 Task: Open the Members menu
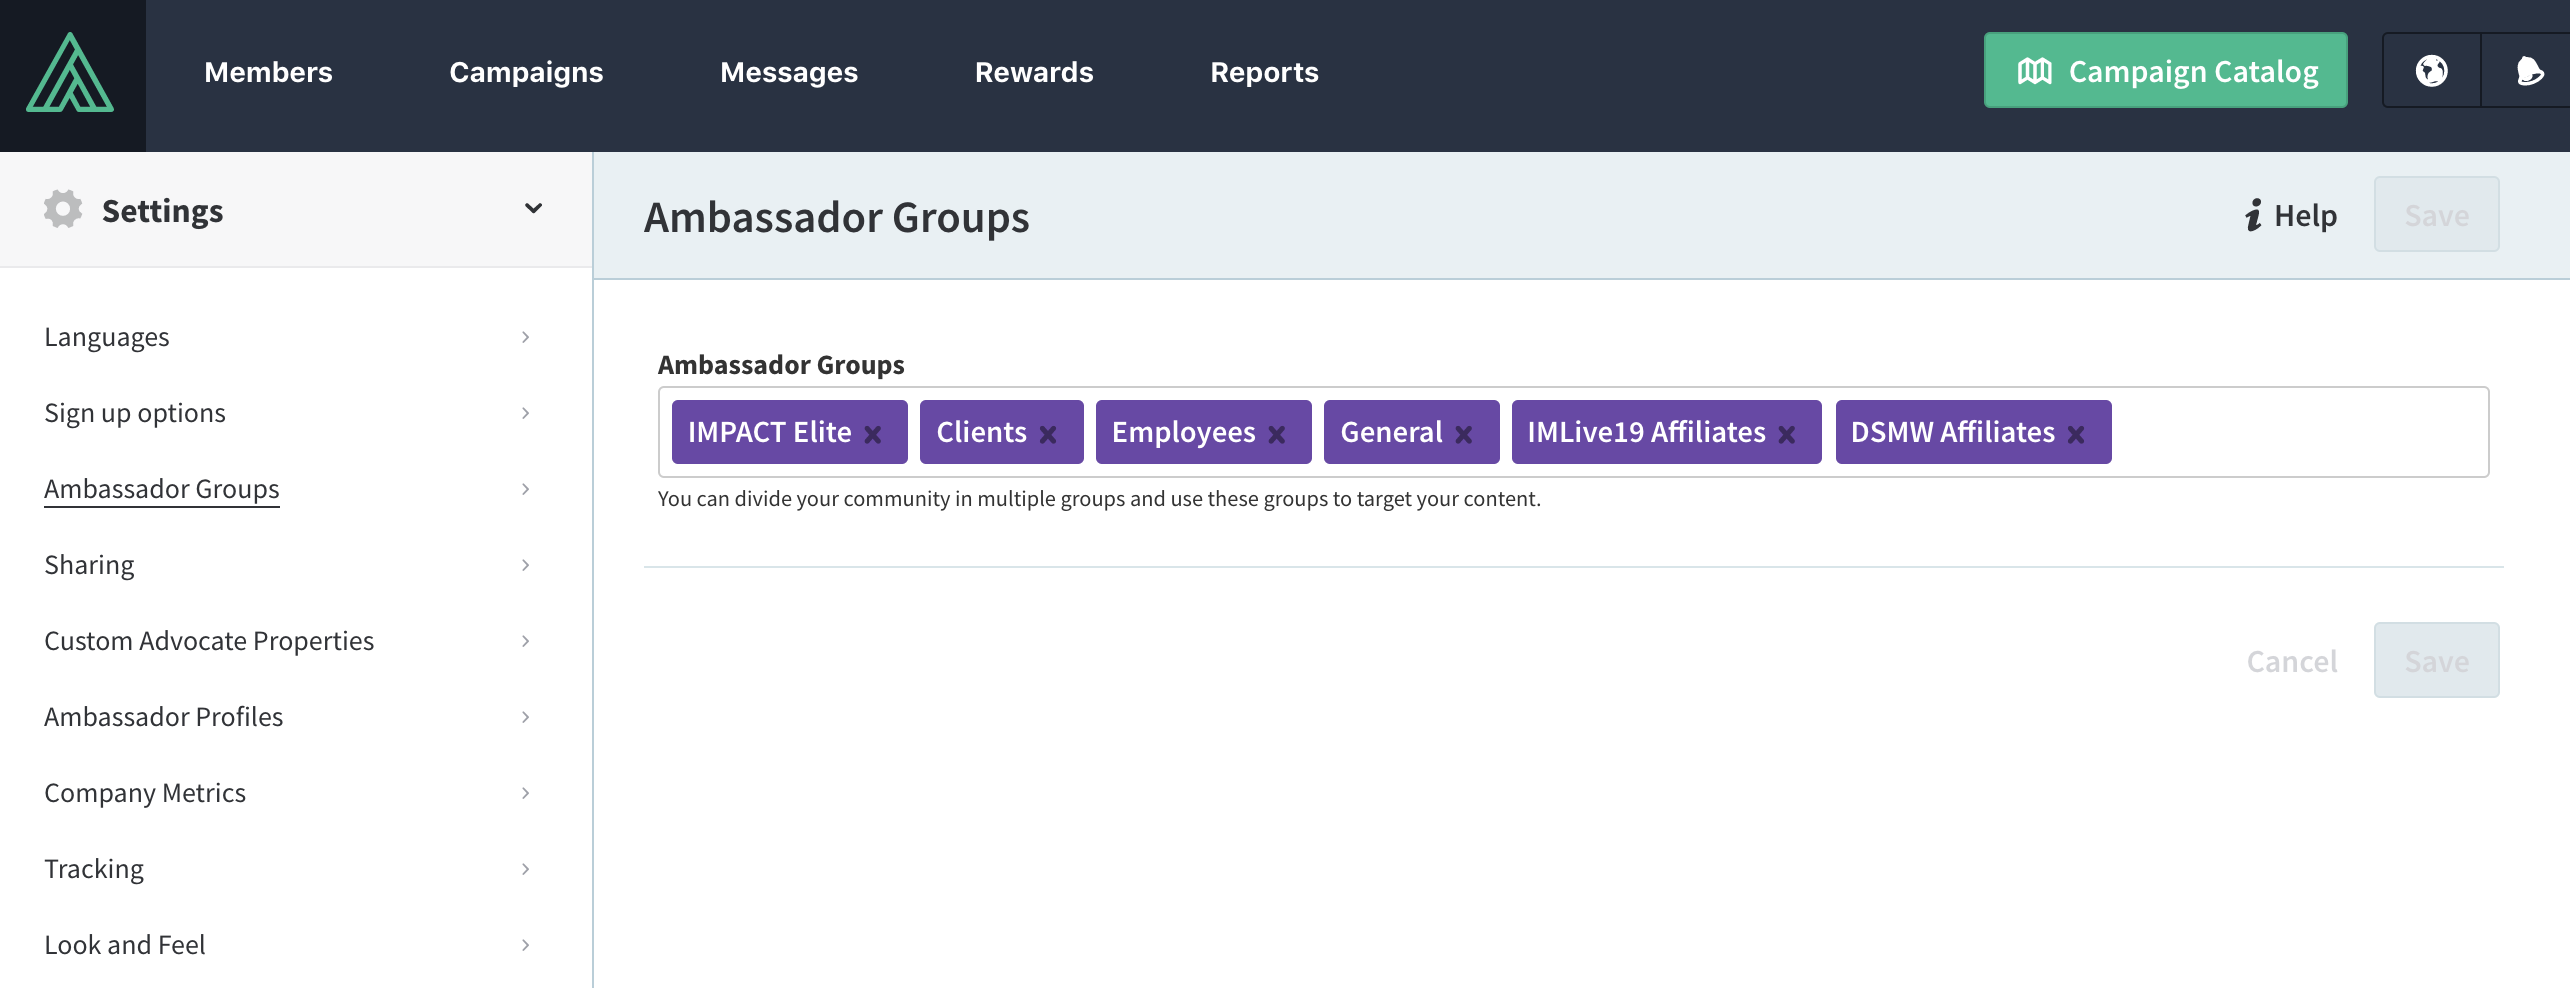(268, 72)
